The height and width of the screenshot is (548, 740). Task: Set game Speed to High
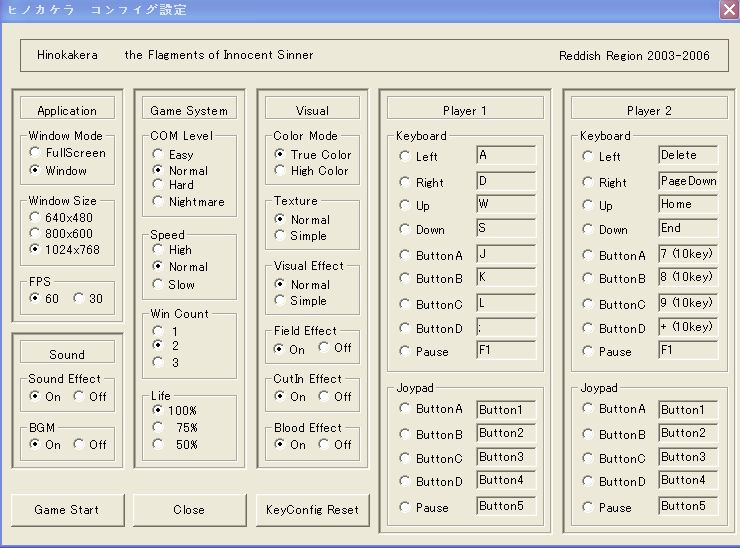[158, 249]
